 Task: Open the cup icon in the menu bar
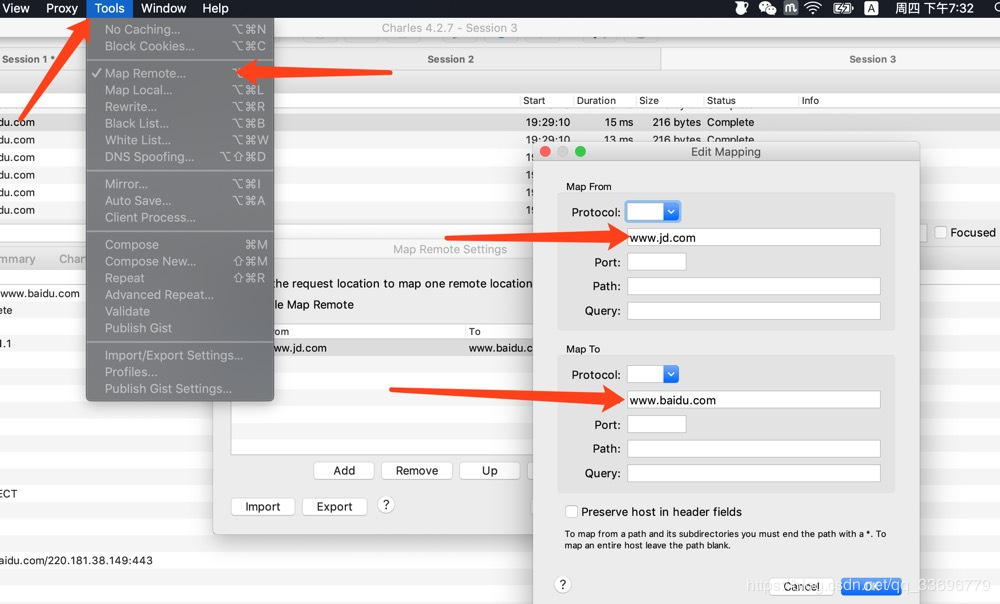[x=741, y=8]
